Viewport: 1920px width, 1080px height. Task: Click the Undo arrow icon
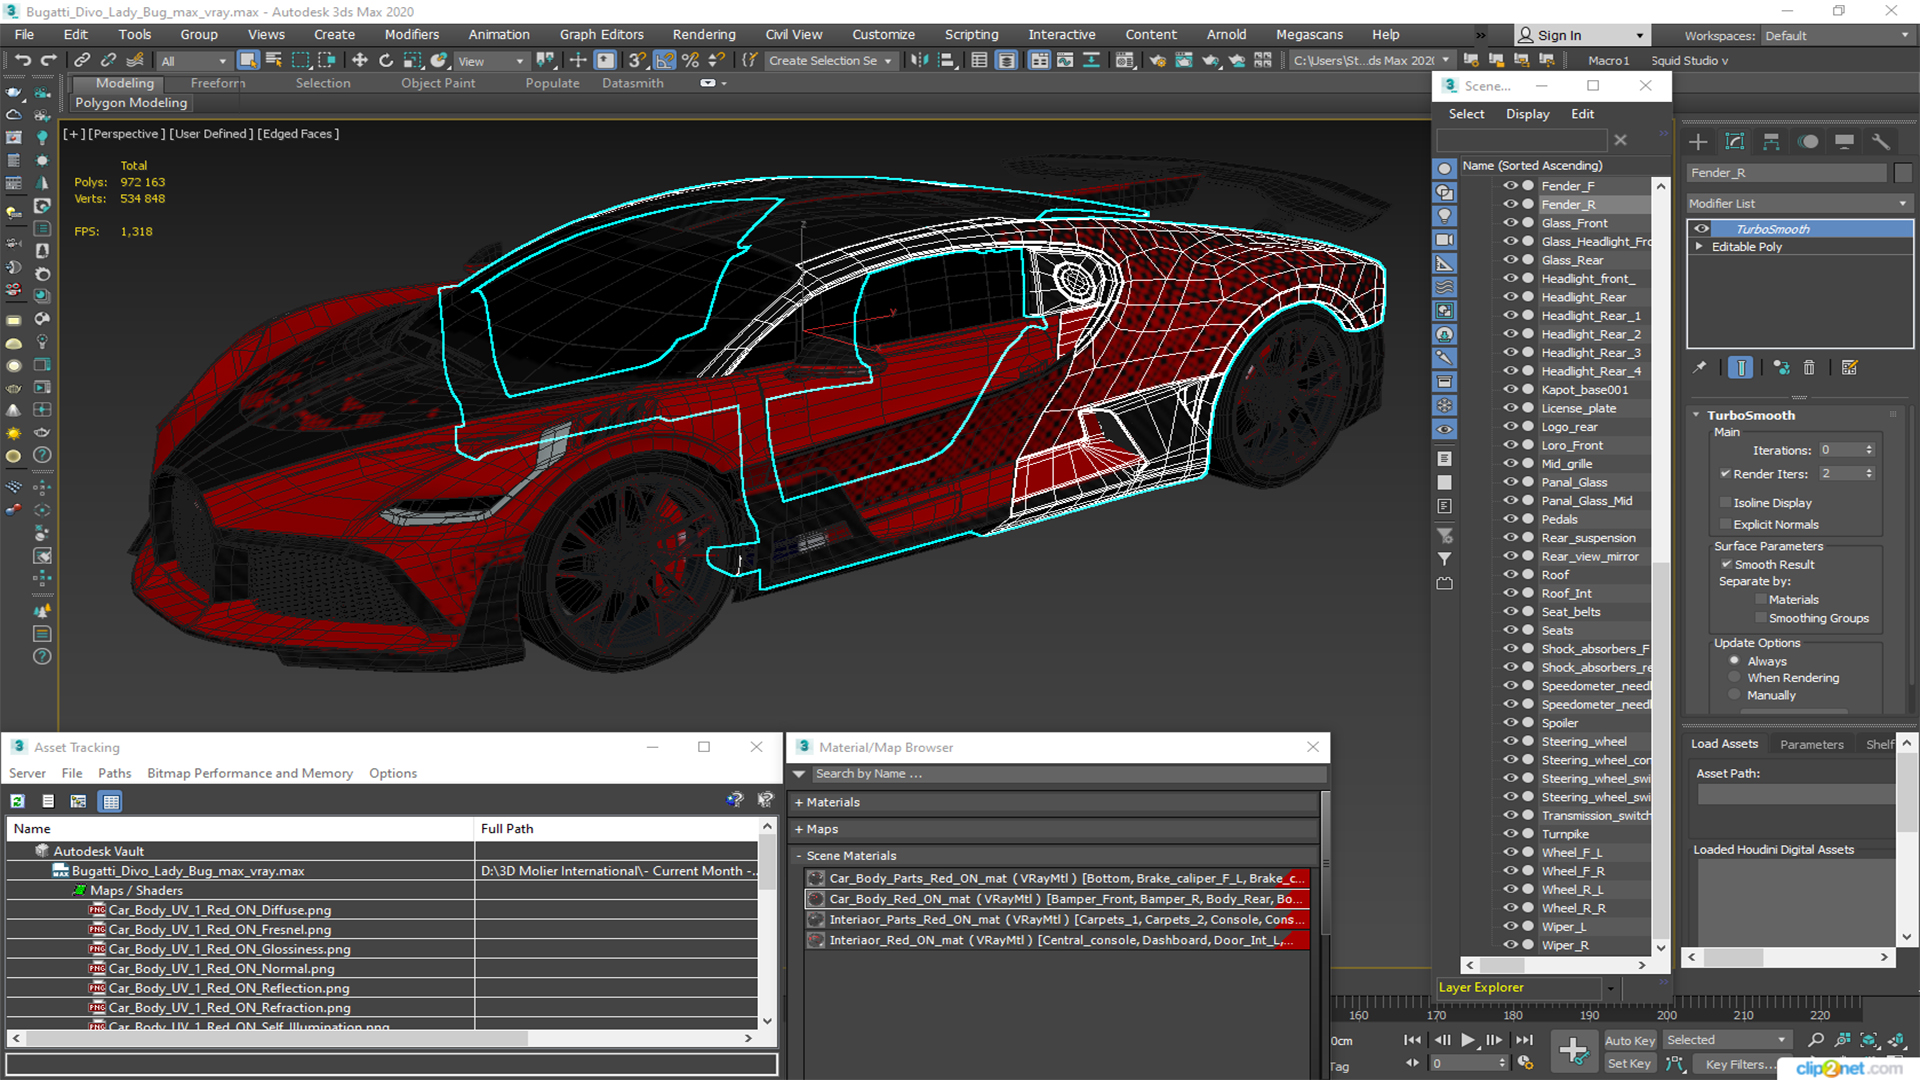click(22, 60)
